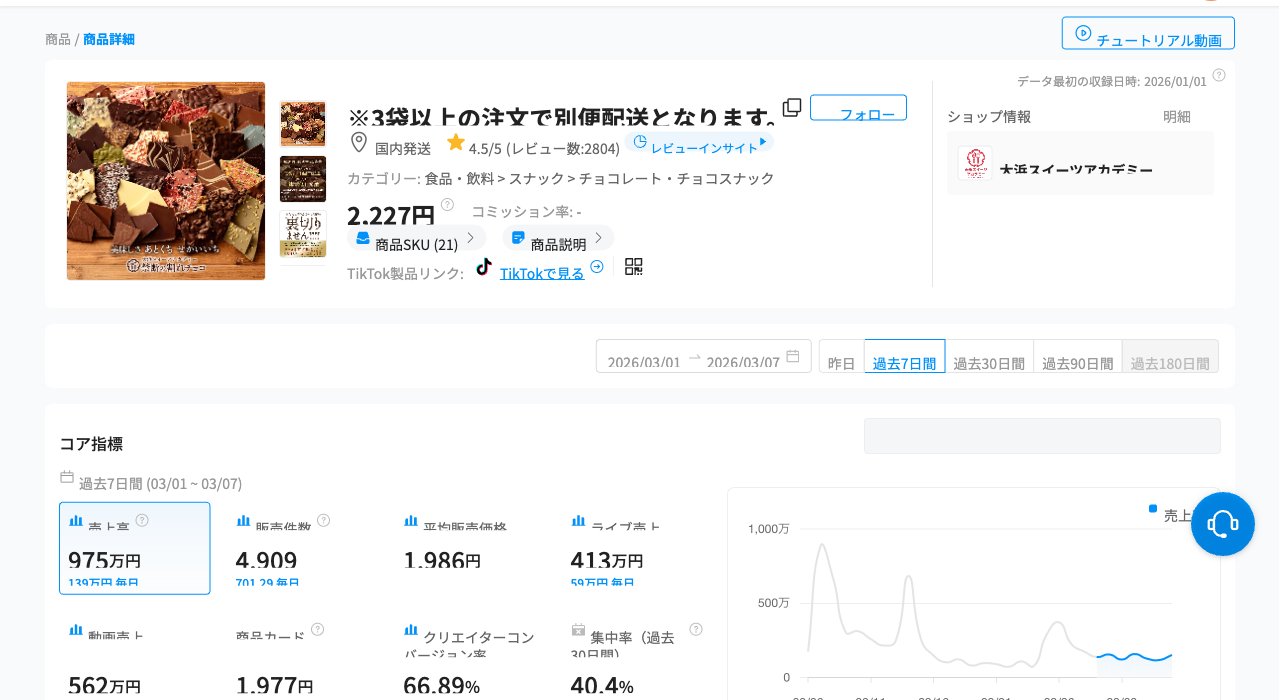Image resolution: width=1280 pixels, height=700 pixels.
Task: Copy the product title using the copy icon
Action: (791, 107)
